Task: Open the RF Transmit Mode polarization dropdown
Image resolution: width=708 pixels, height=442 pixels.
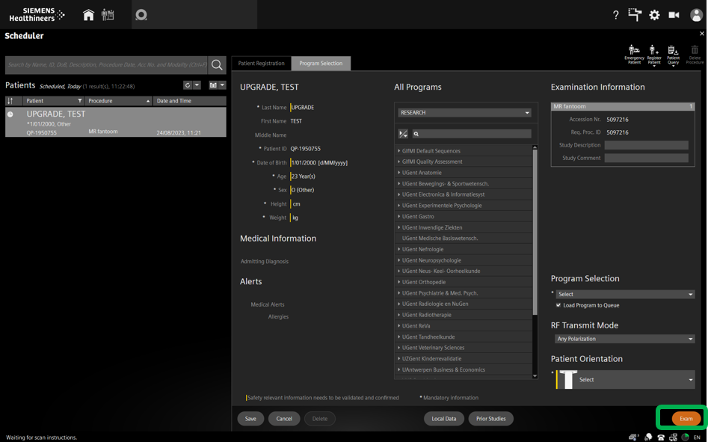Action: tap(622, 338)
